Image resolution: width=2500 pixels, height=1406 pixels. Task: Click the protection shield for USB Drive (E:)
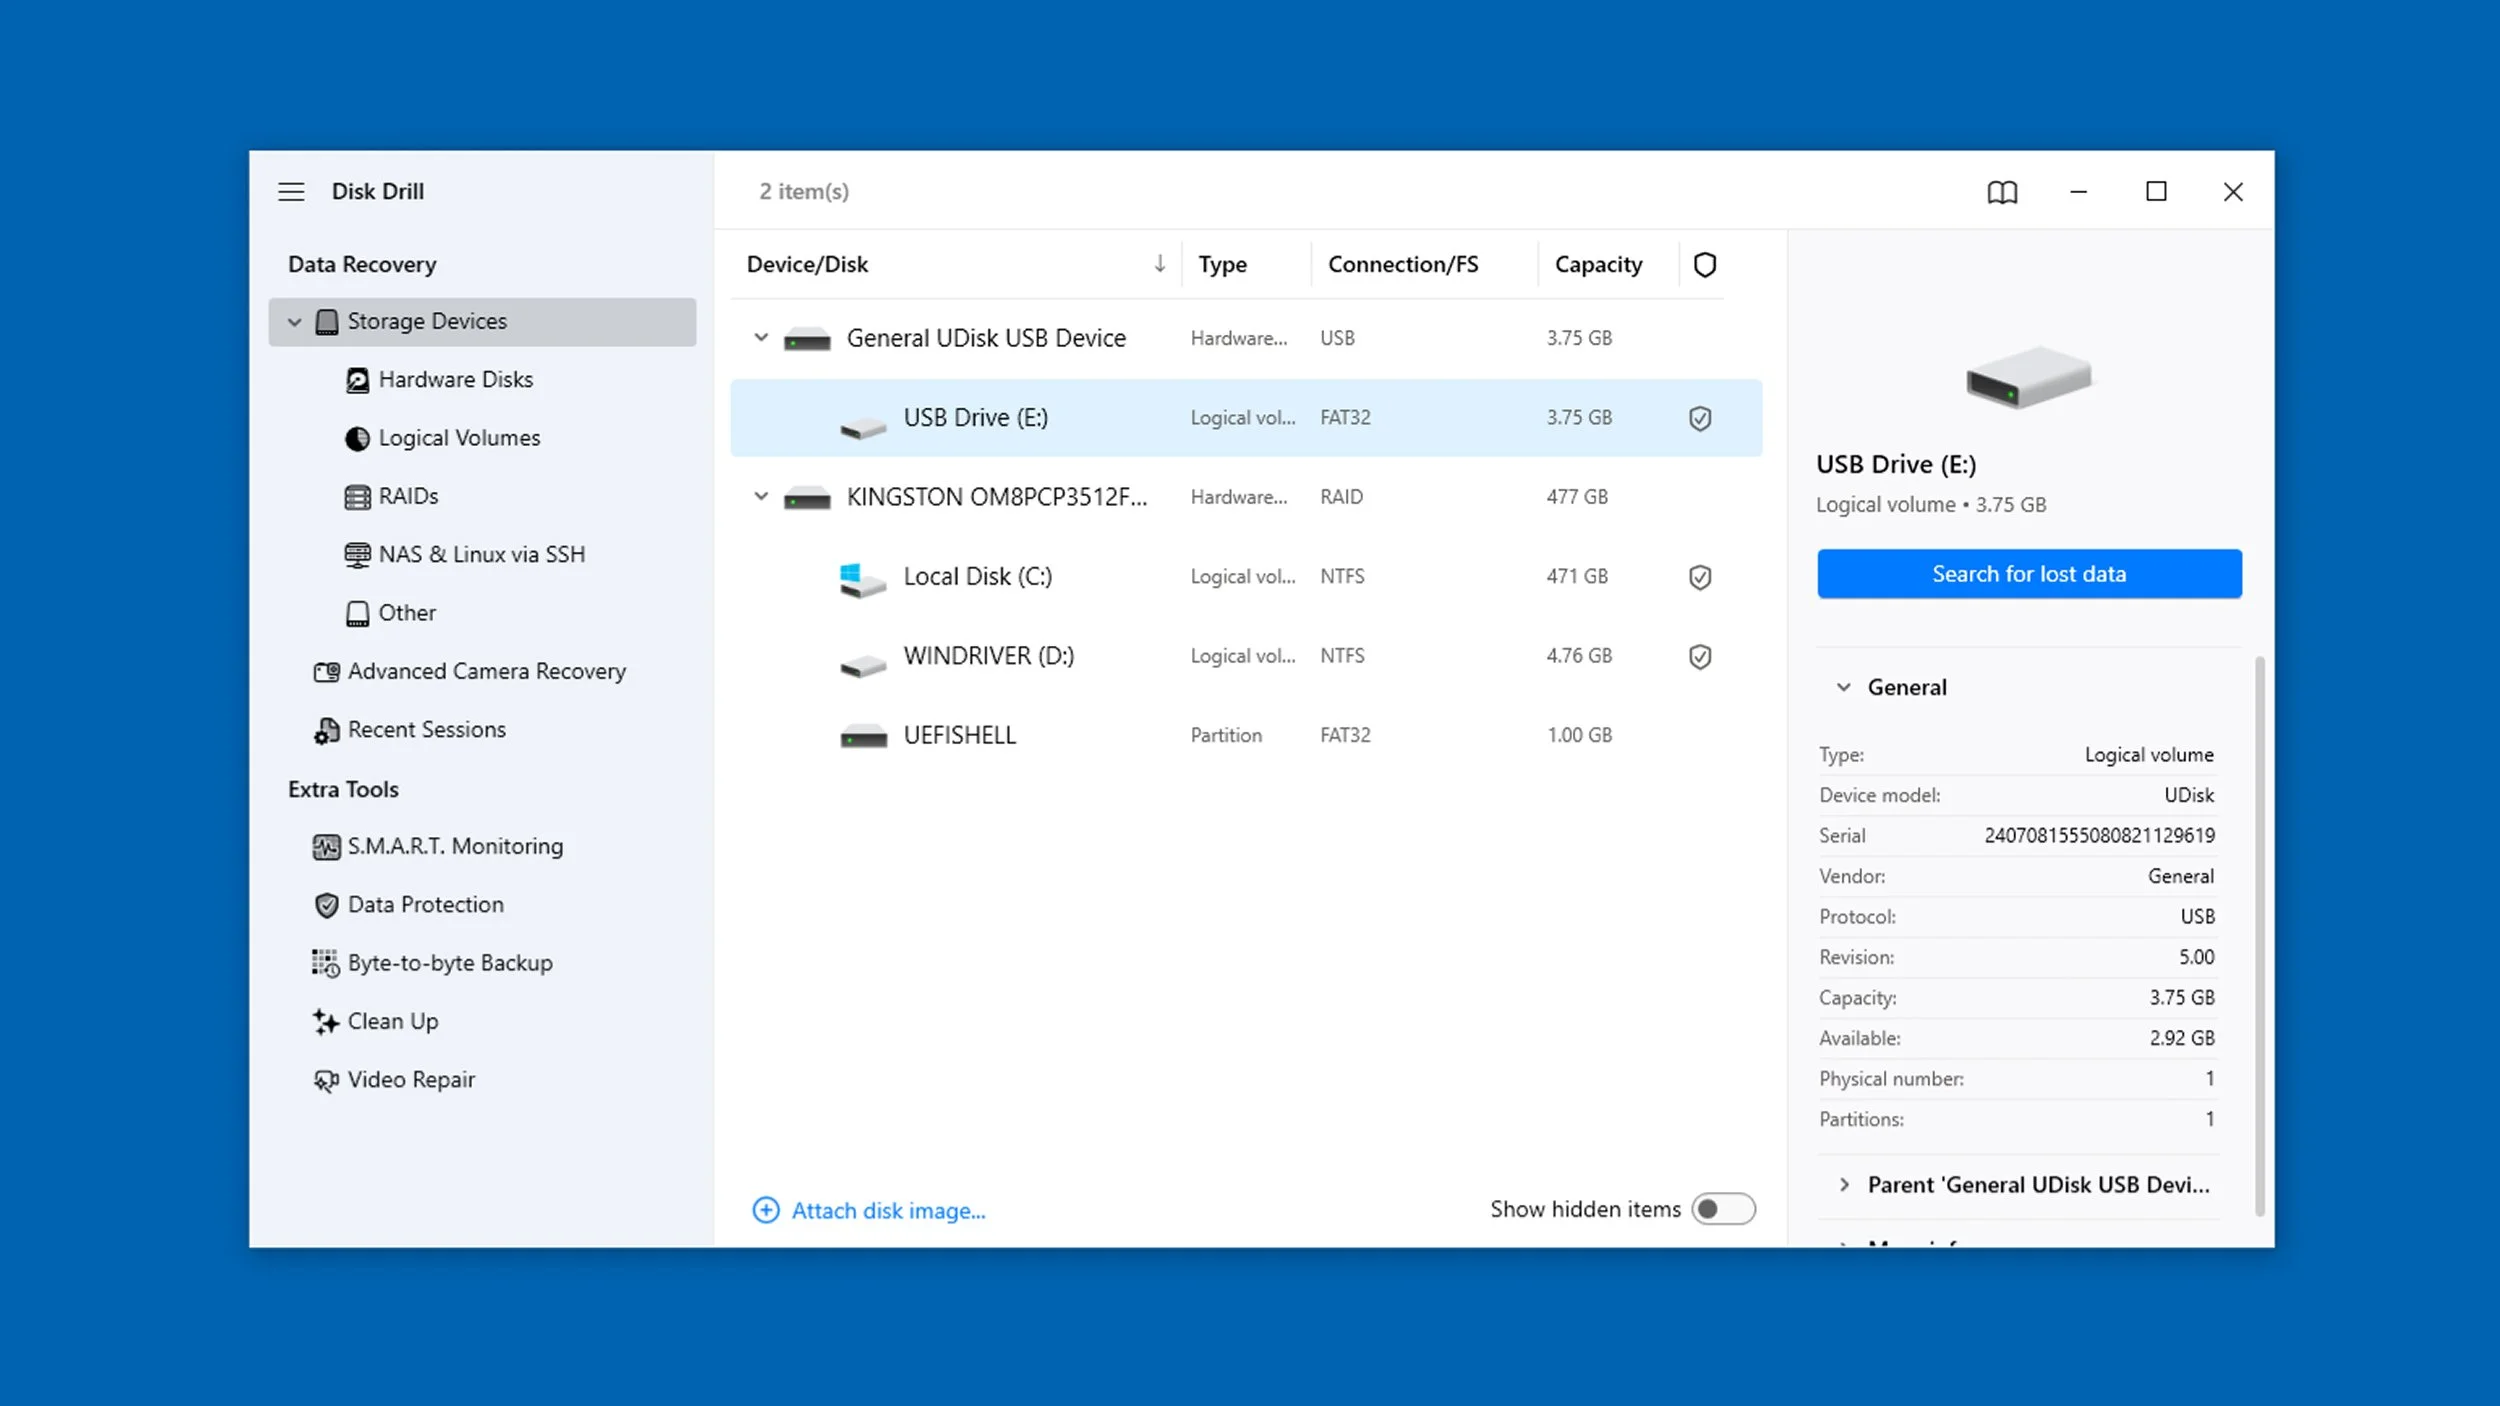[1700, 418]
